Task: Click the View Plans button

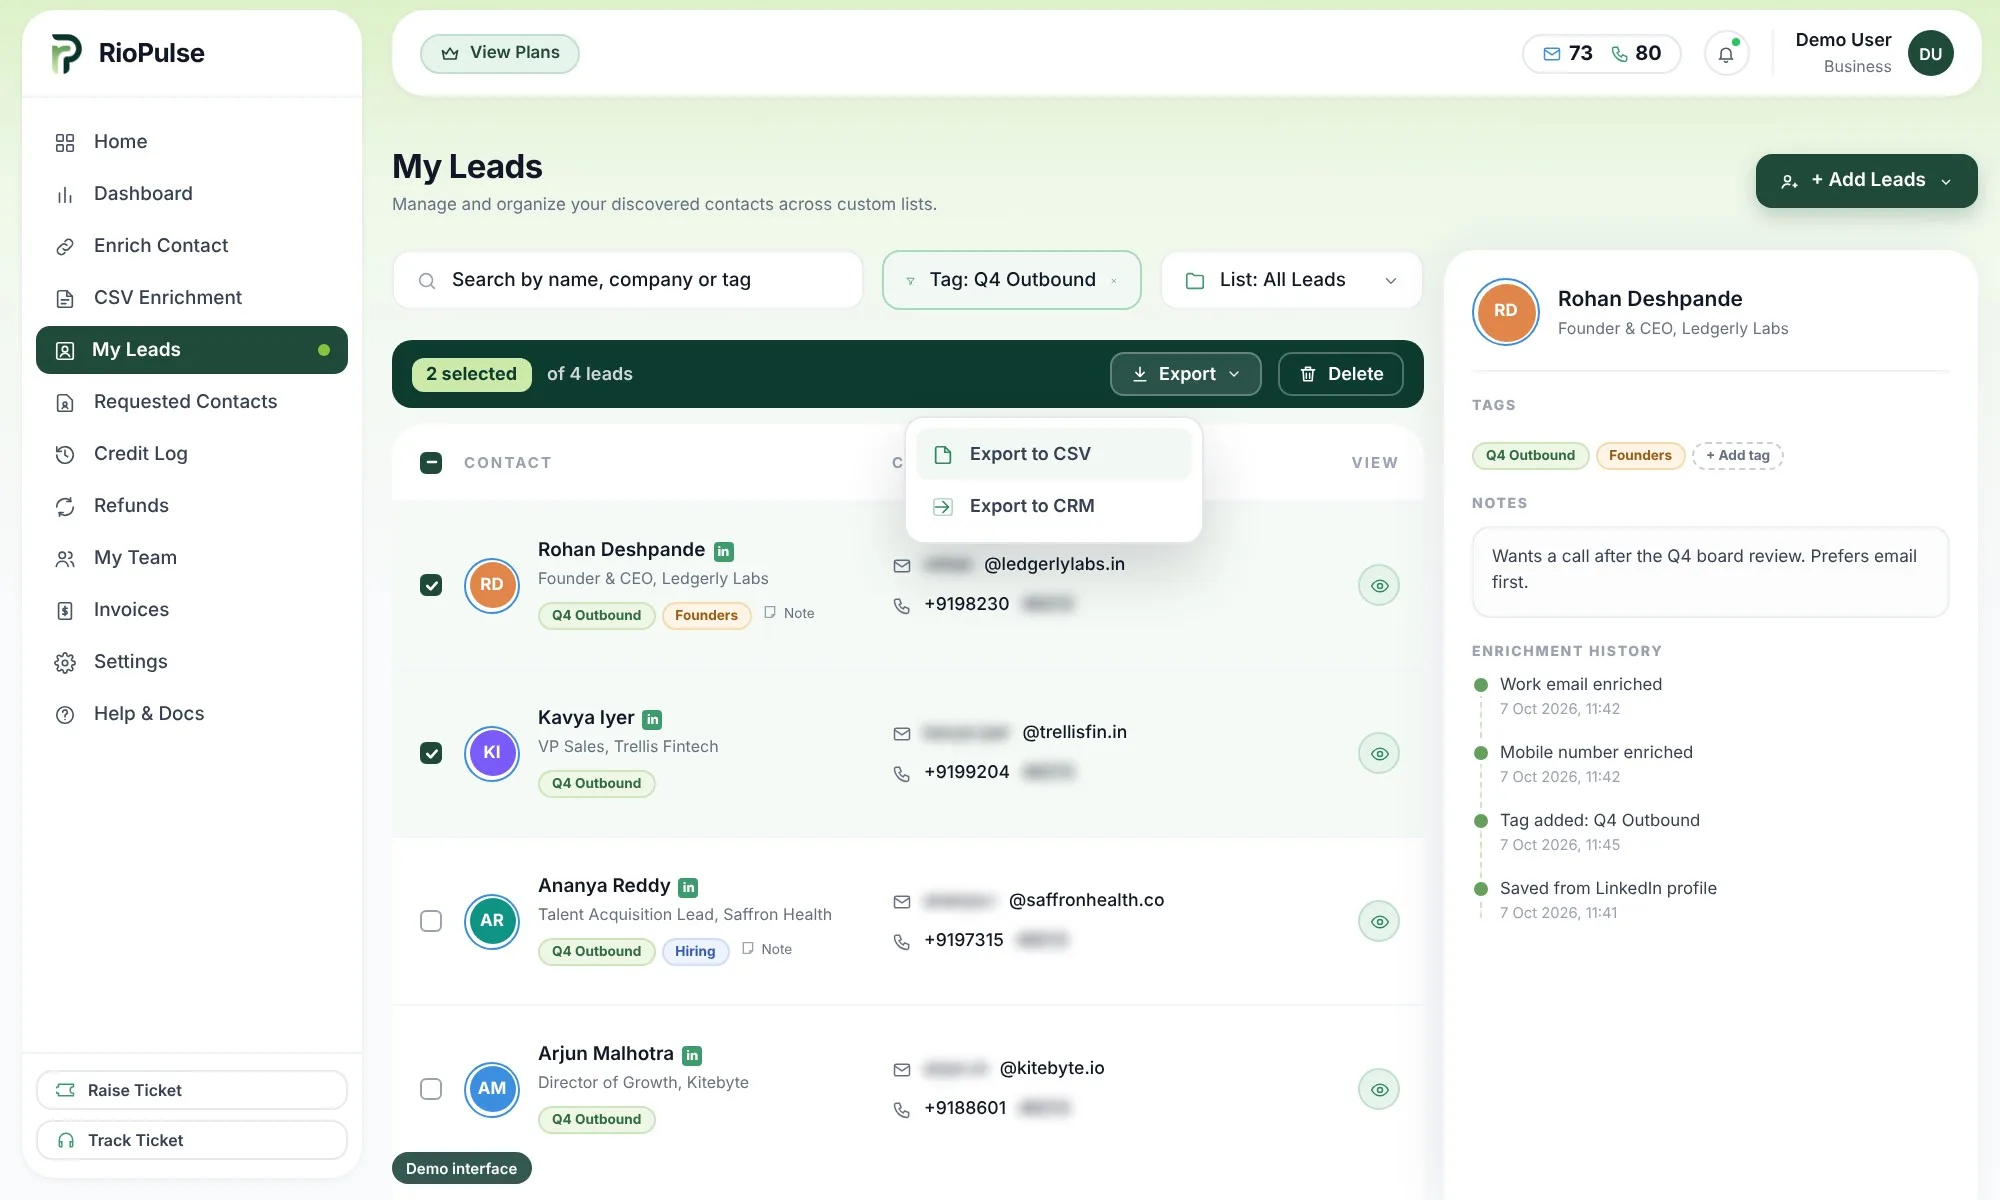Action: [500, 53]
